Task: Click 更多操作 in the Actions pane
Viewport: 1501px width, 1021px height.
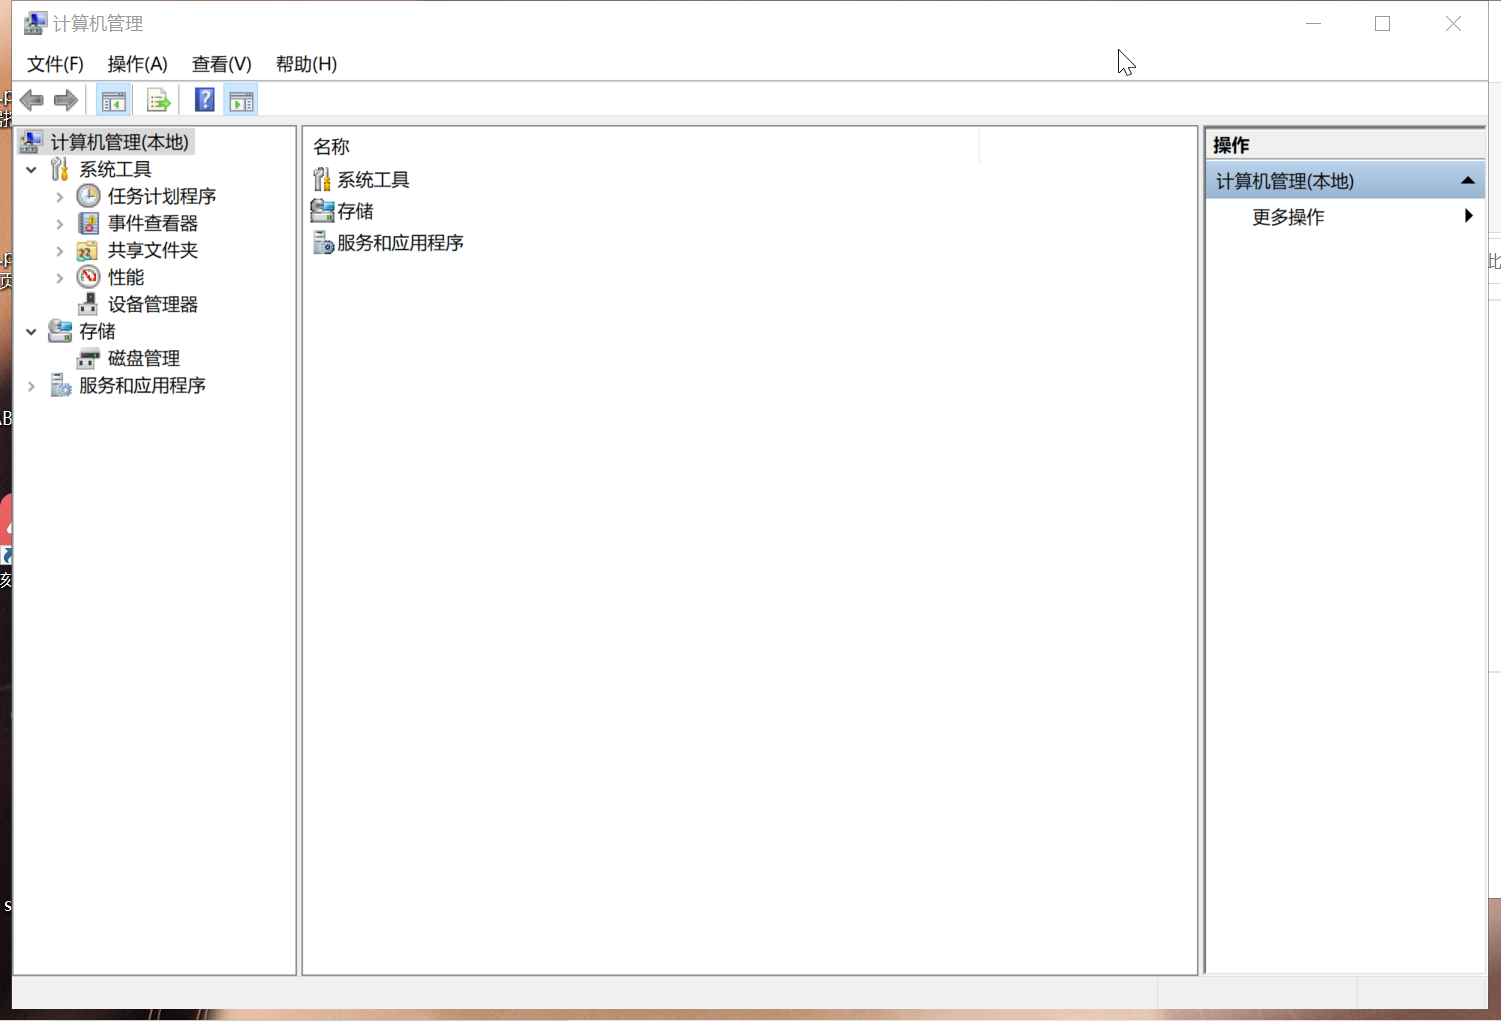Action: point(1288,217)
